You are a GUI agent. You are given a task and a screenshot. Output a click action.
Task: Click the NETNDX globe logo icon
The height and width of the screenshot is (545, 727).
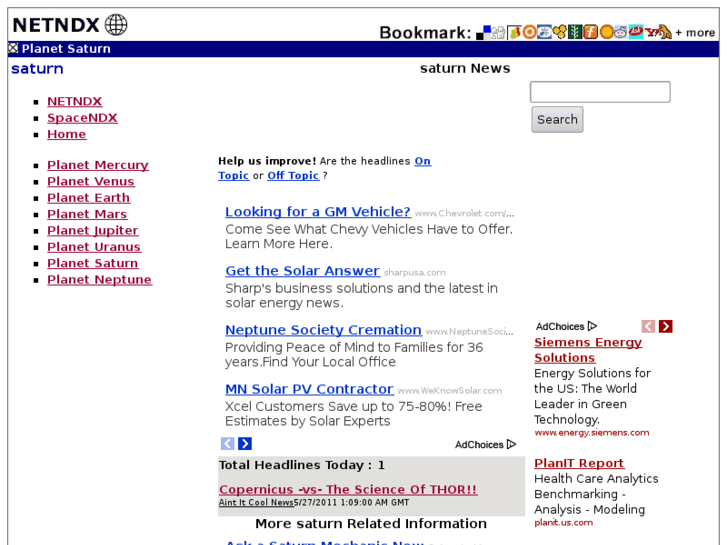[116, 25]
